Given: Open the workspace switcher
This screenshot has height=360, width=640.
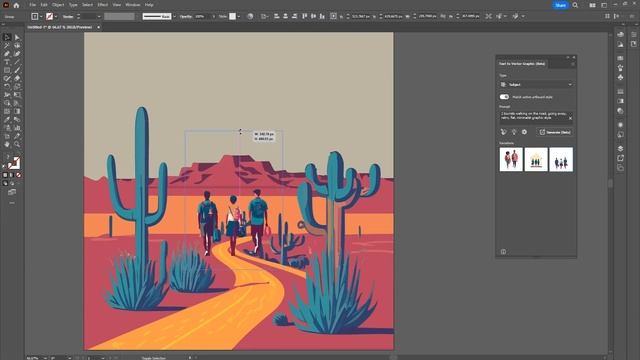Looking at the screenshot, I should coord(604,5).
